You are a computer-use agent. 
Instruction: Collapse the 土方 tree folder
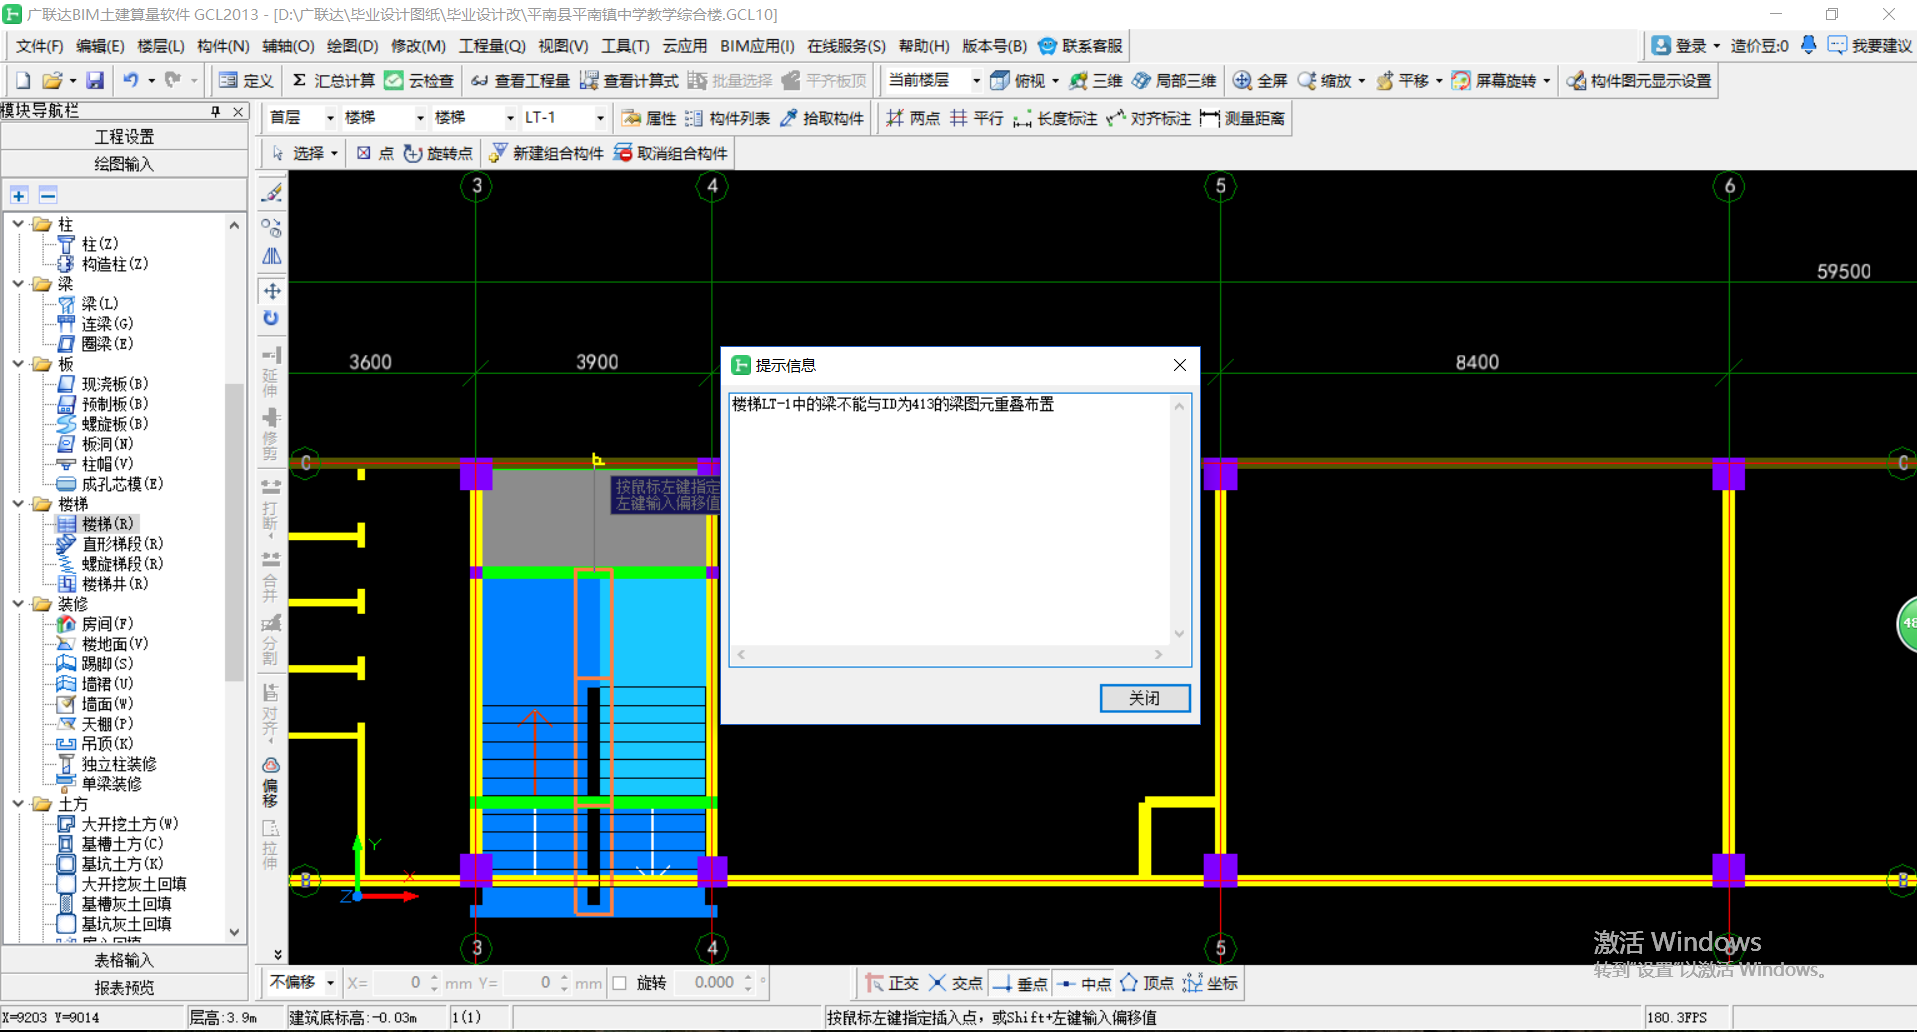pos(18,804)
